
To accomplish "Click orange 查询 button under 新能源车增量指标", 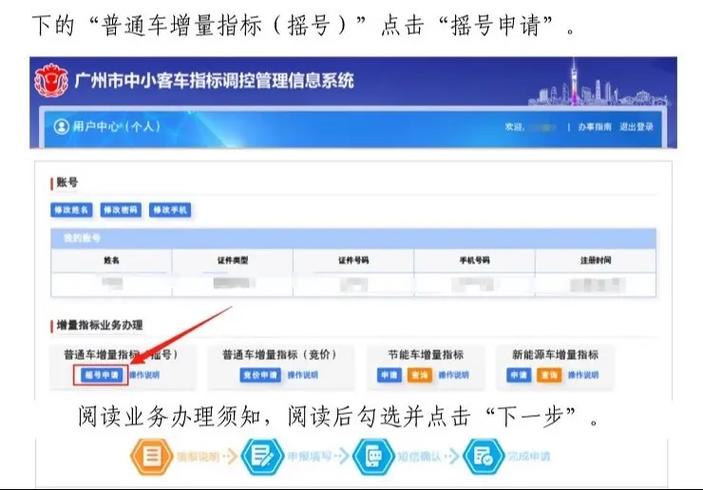I will [549, 375].
